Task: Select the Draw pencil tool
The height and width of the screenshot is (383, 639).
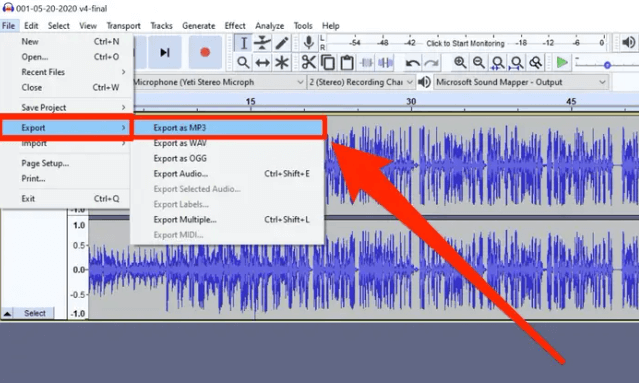Action: click(282, 43)
